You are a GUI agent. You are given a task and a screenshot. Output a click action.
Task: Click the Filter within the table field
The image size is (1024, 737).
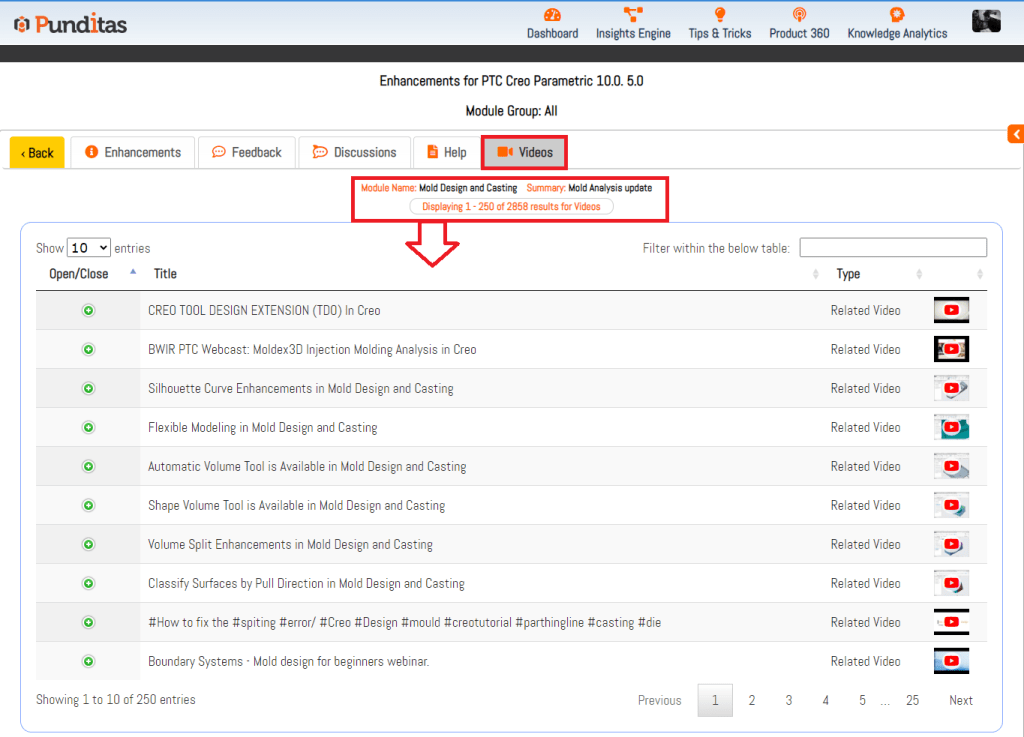(x=892, y=248)
